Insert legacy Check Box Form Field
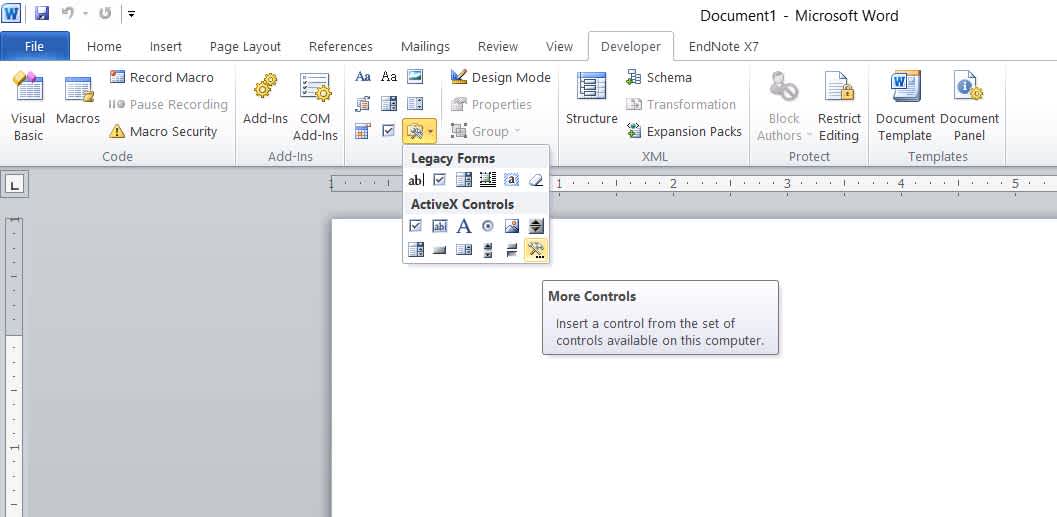This screenshot has width=1057, height=517. pos(440,180)
